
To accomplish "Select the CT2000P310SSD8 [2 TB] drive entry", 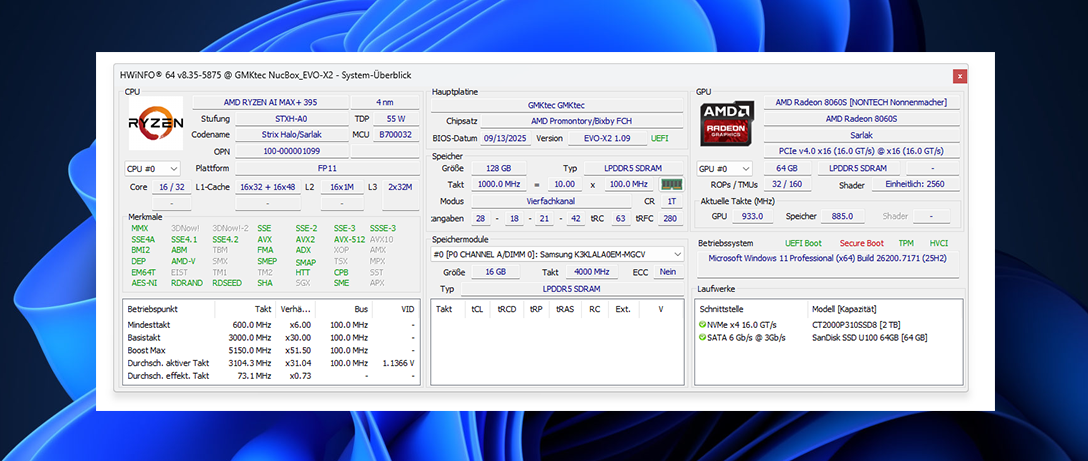I will click(x=854, y=325).
